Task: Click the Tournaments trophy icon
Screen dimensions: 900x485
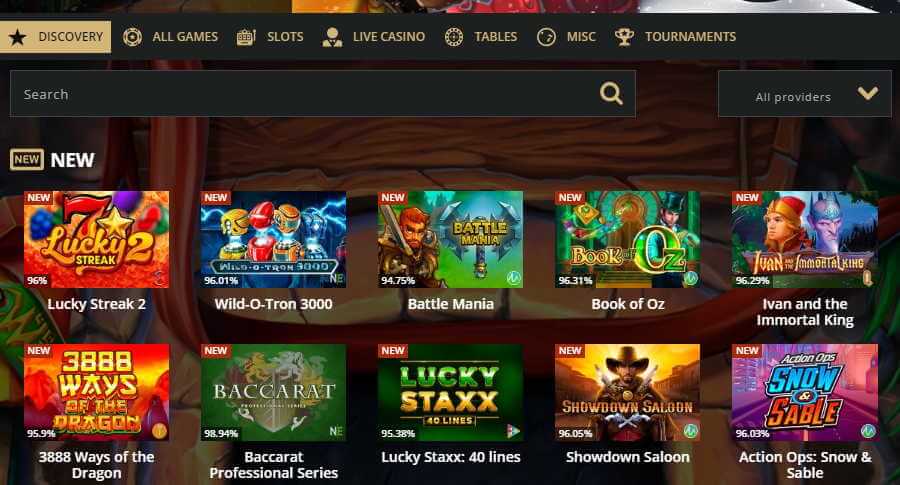Action: pos(624,37)
